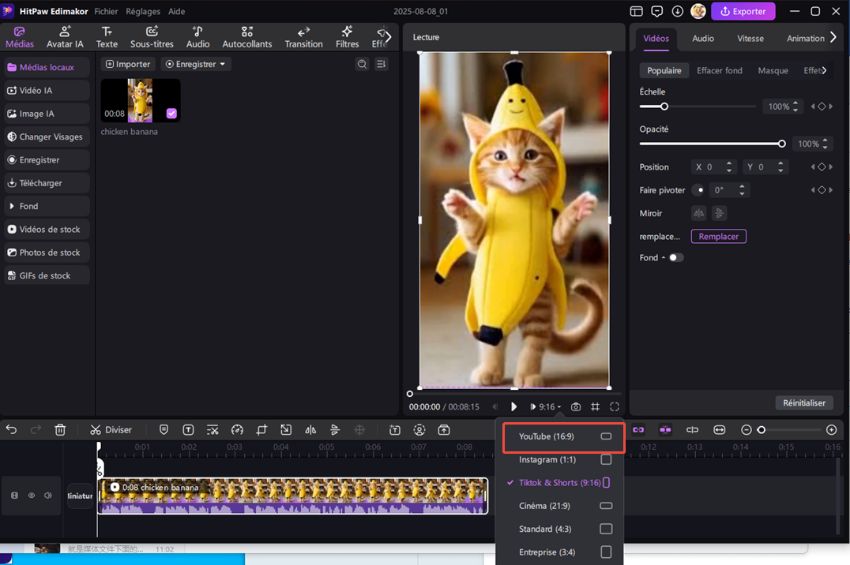This screenshot has height=565, width=850.
Task: Open the Médias panel
Action: [20, 37]
